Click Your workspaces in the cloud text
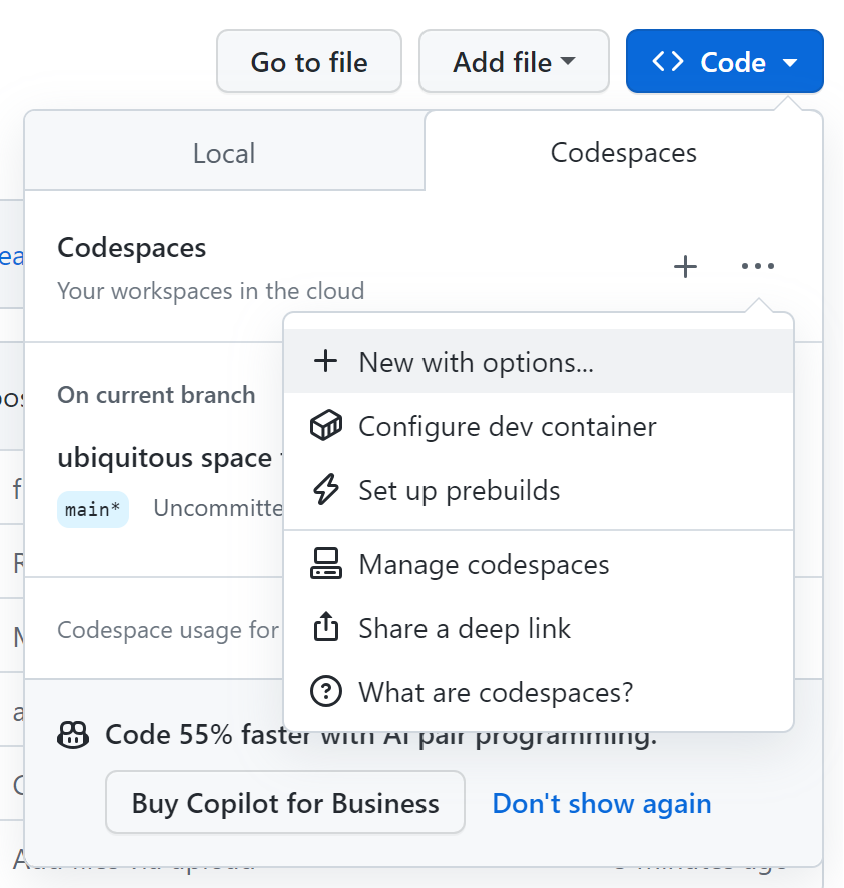Viewport: 844px width, 888px height. tap(211, 291)
